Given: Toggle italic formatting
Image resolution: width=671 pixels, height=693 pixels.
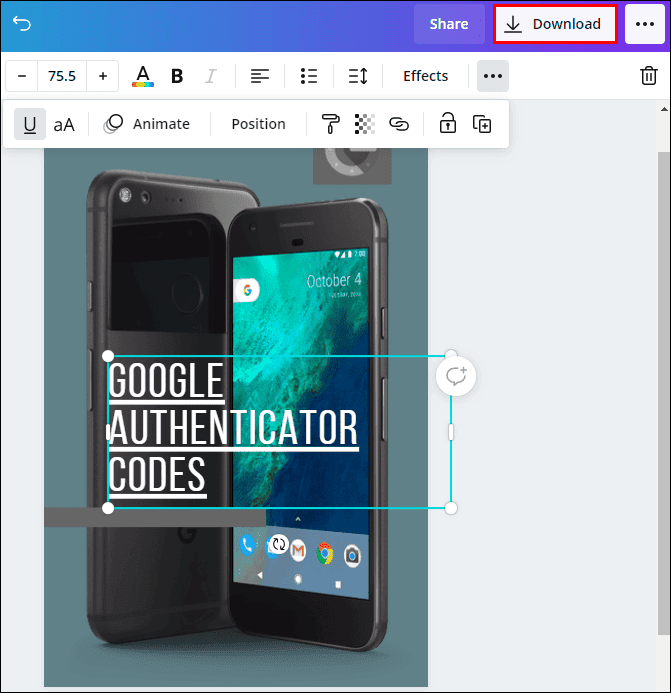Looking at the screenshot, I should click(210, 76).
